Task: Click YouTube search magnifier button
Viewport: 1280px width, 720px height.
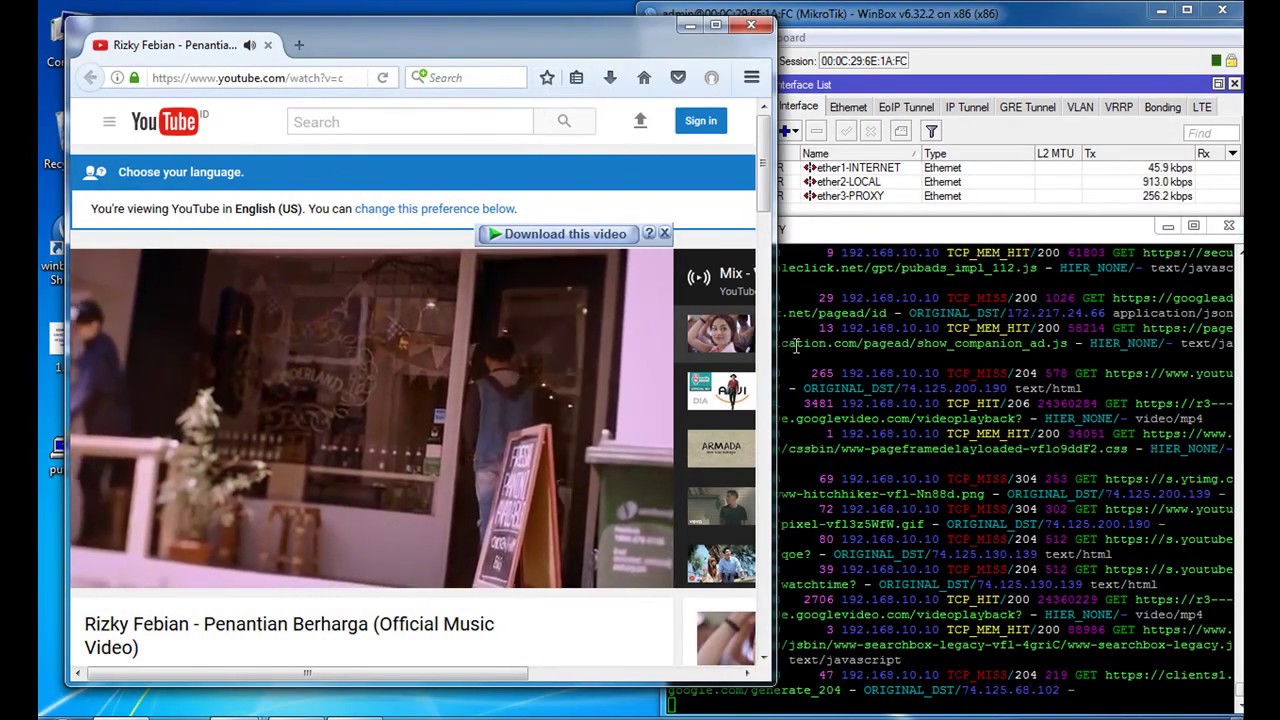Action: tap(564, 122)
